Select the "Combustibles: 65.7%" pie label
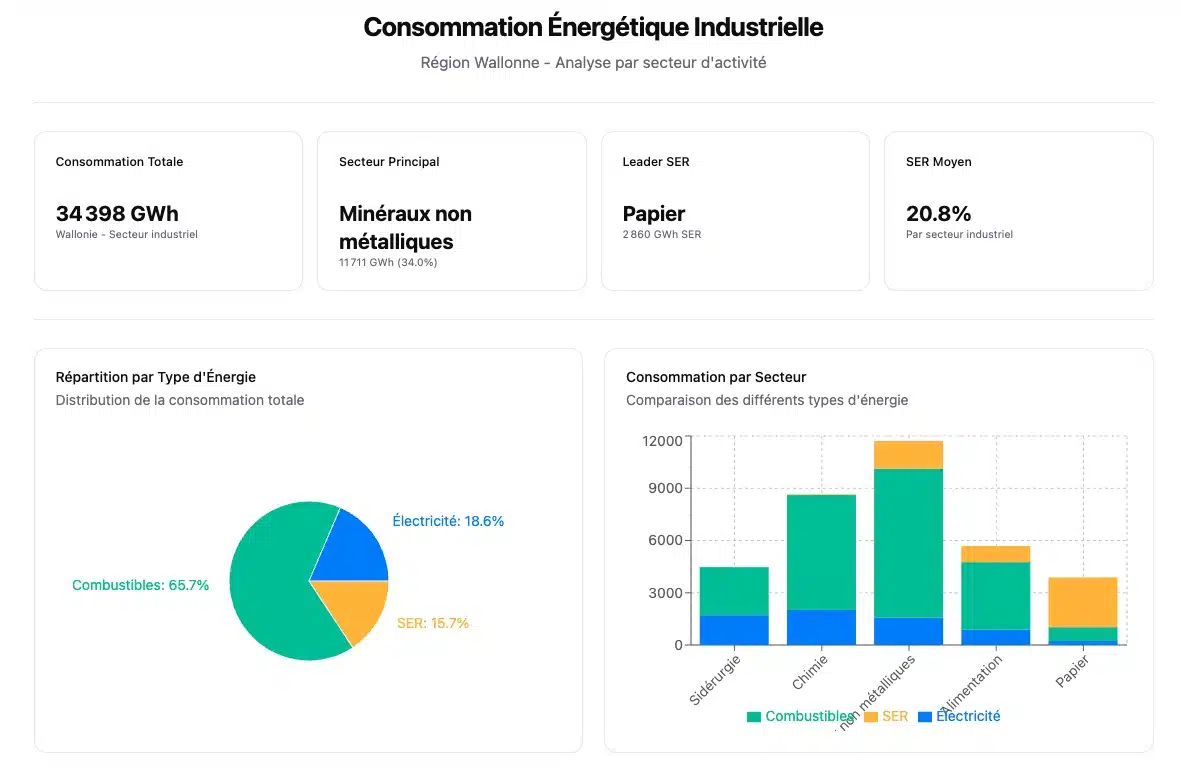Viewport: 1181px width, 770px height. [141, 586]
